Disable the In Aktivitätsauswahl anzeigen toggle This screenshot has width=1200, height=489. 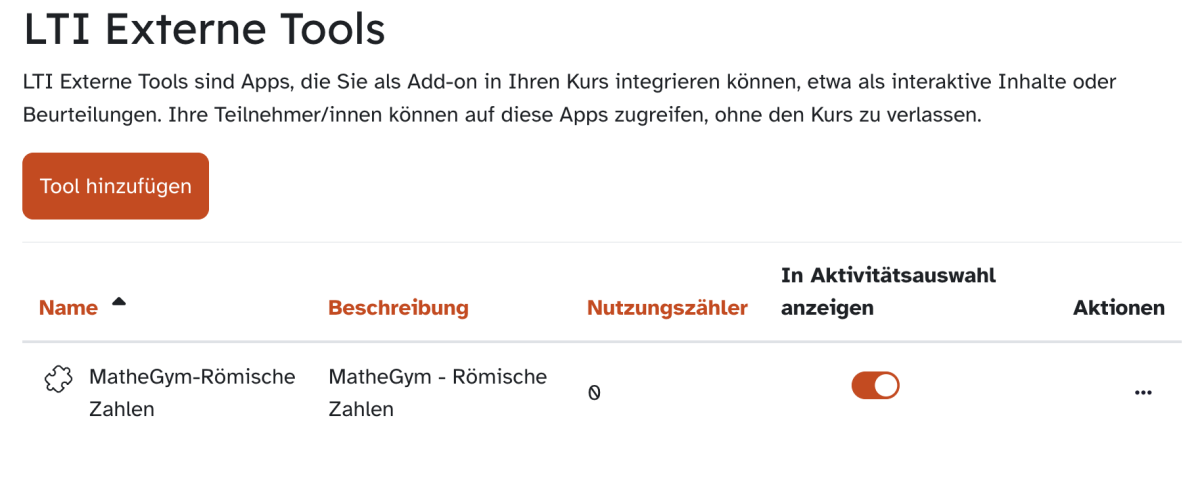tap(875, 385)
